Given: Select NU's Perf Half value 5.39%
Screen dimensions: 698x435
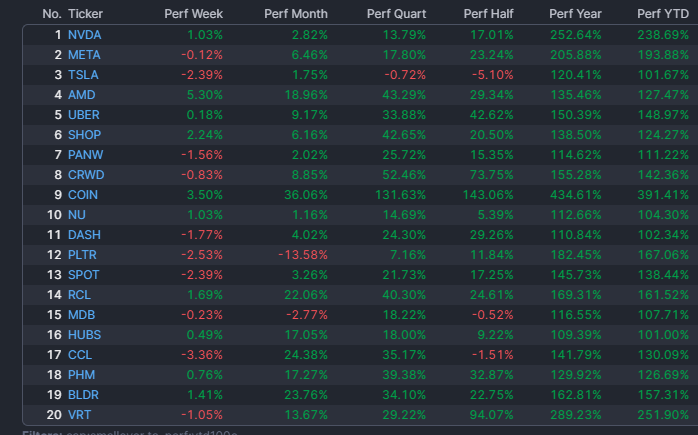Looking at the screenshot, I should 495,215.
